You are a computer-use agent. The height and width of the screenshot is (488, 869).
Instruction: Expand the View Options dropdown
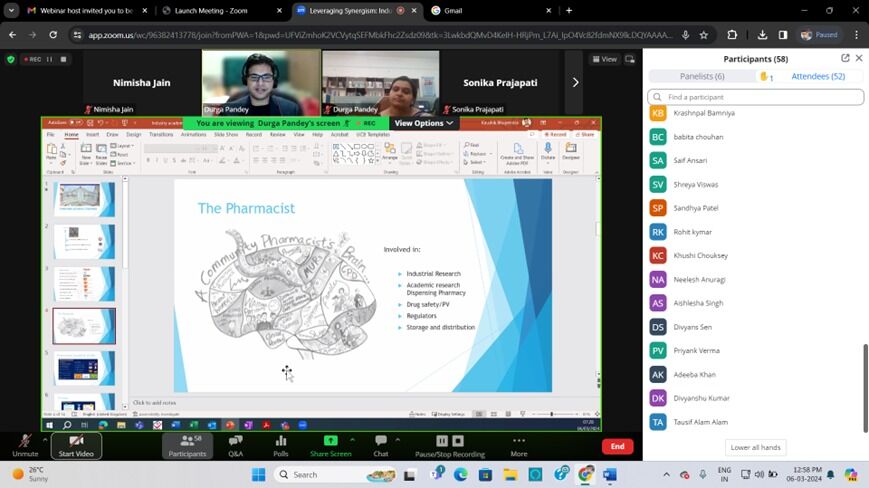(x=424, y=123)
